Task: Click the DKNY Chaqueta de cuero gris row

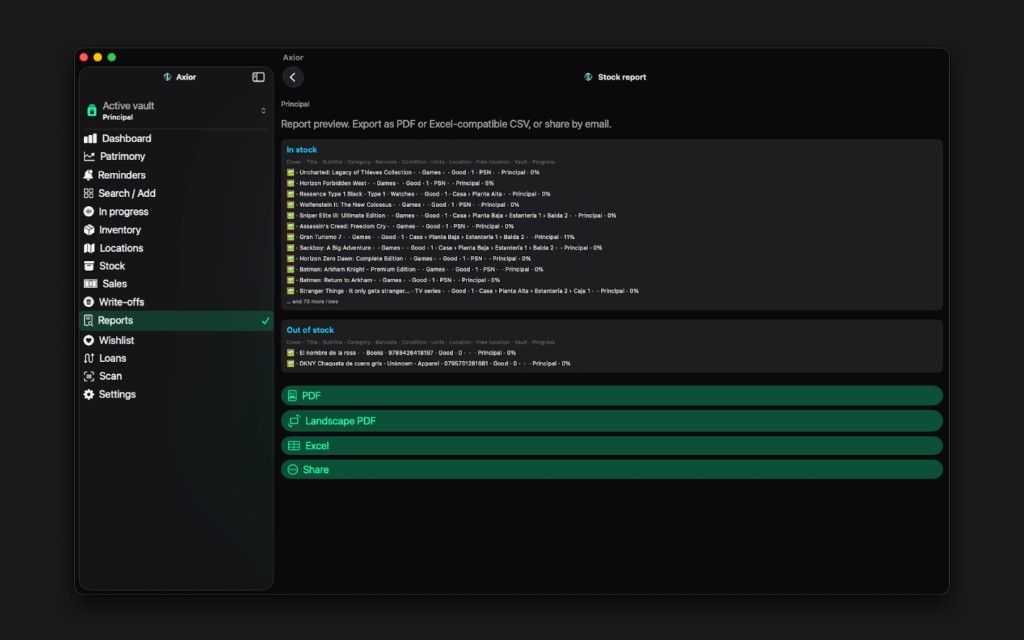Action: (428, 364)
